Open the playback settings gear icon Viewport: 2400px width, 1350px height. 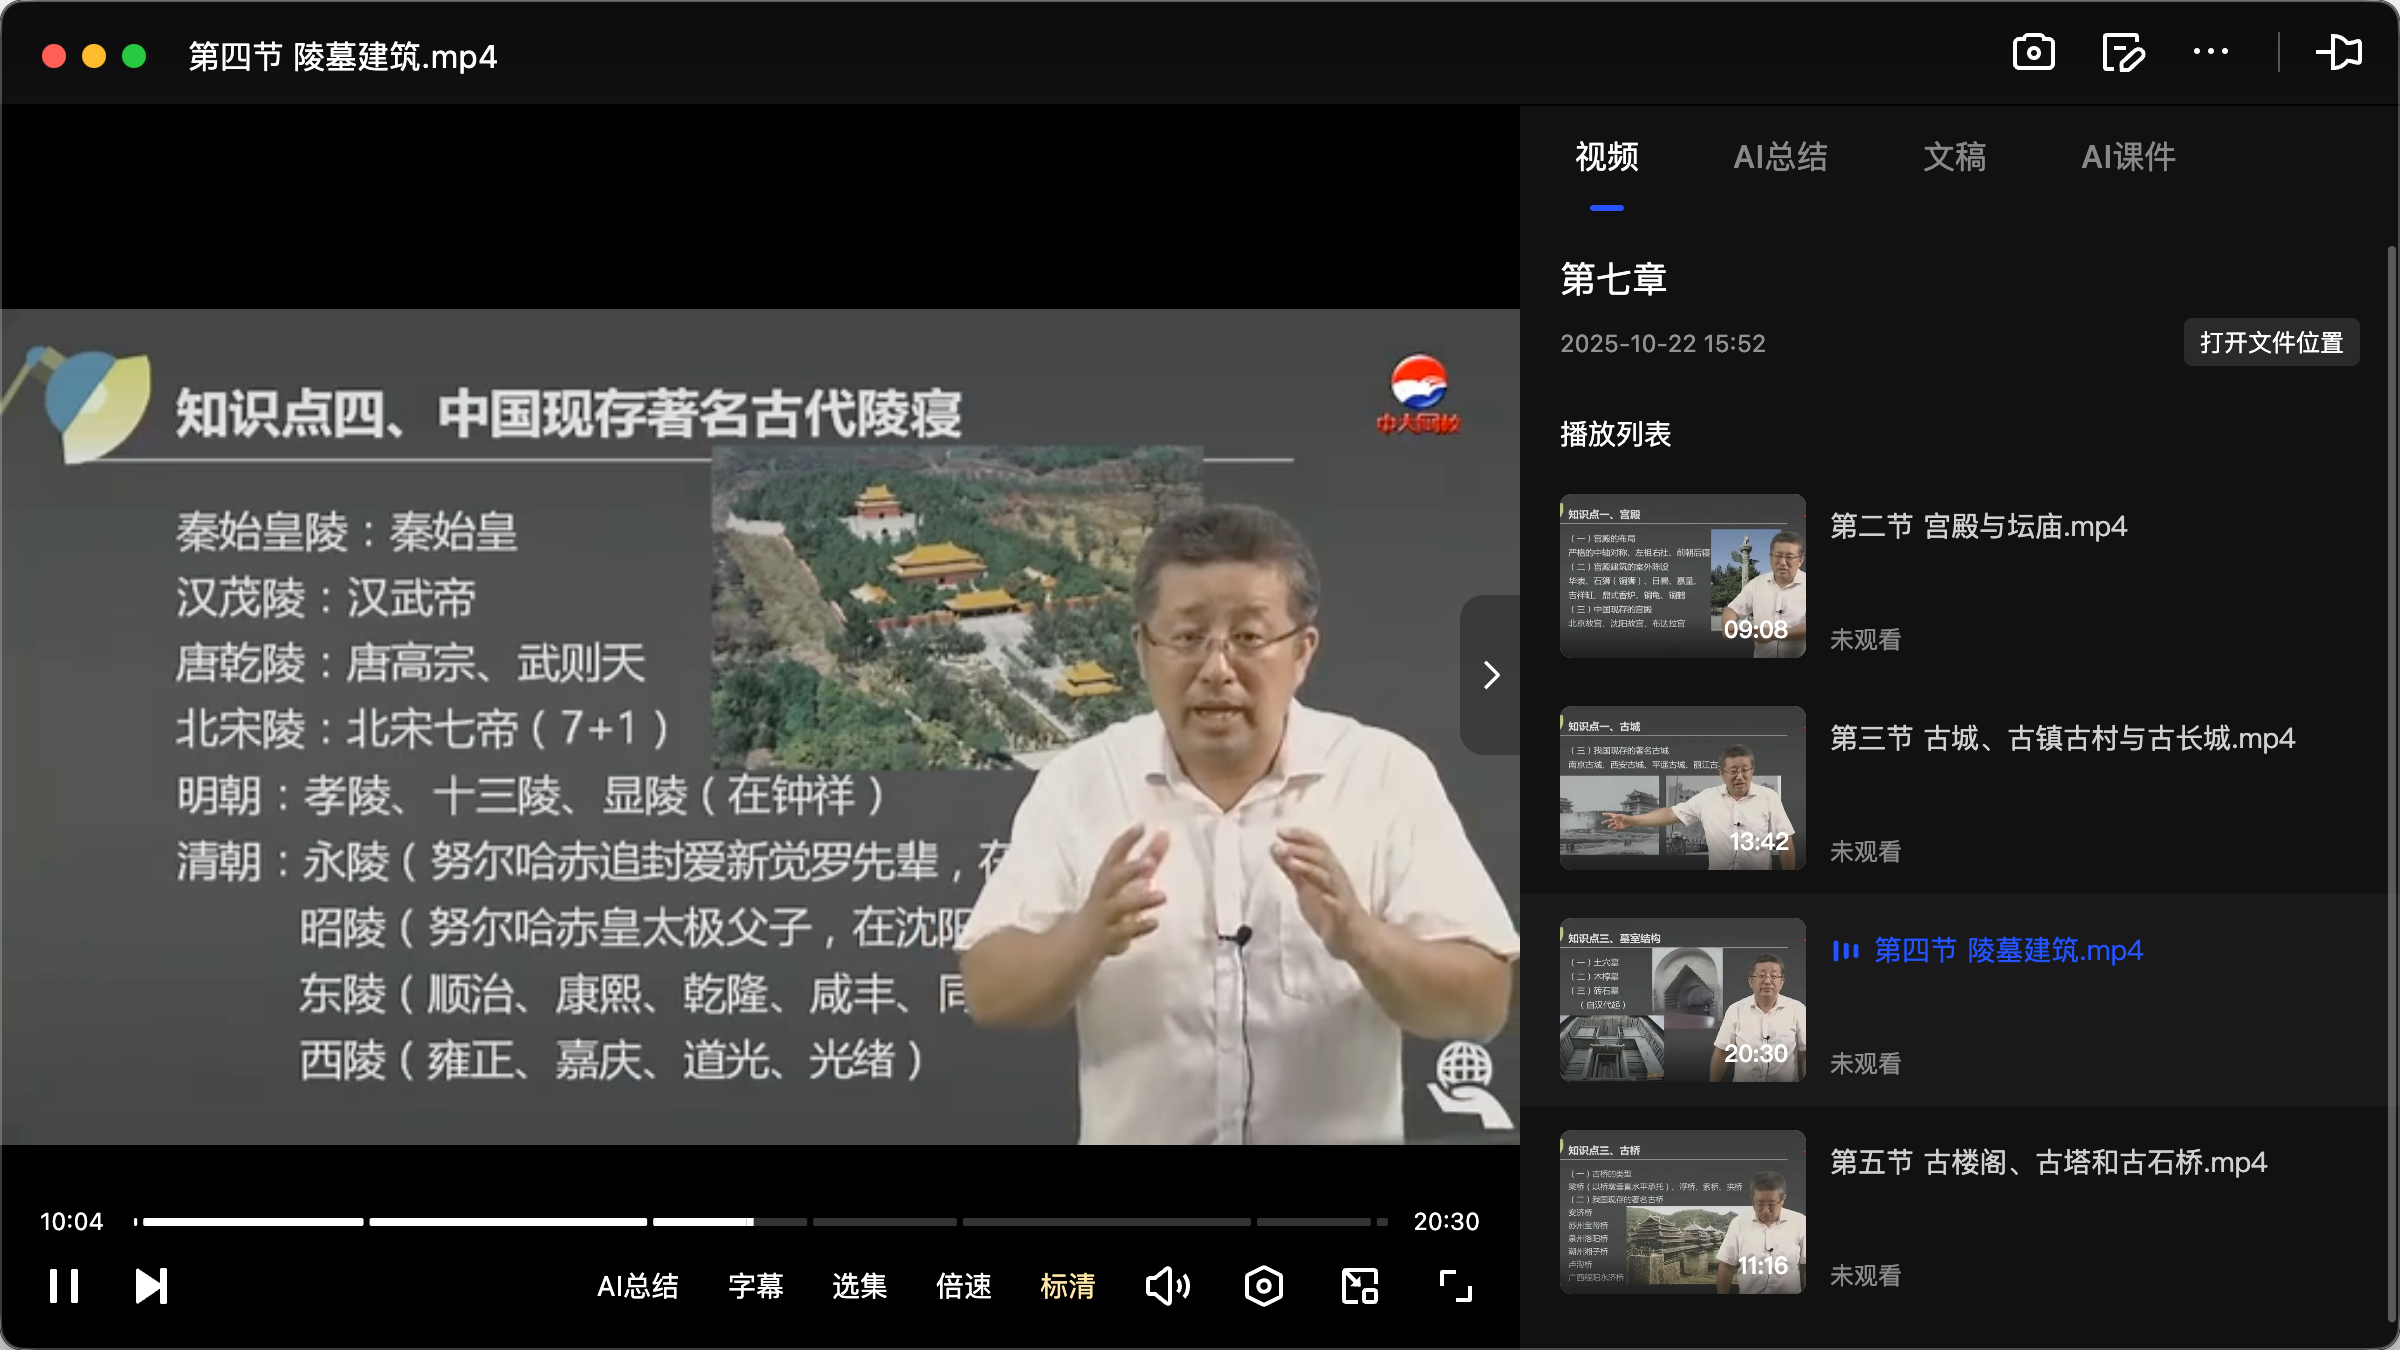click(1263, 1286)
